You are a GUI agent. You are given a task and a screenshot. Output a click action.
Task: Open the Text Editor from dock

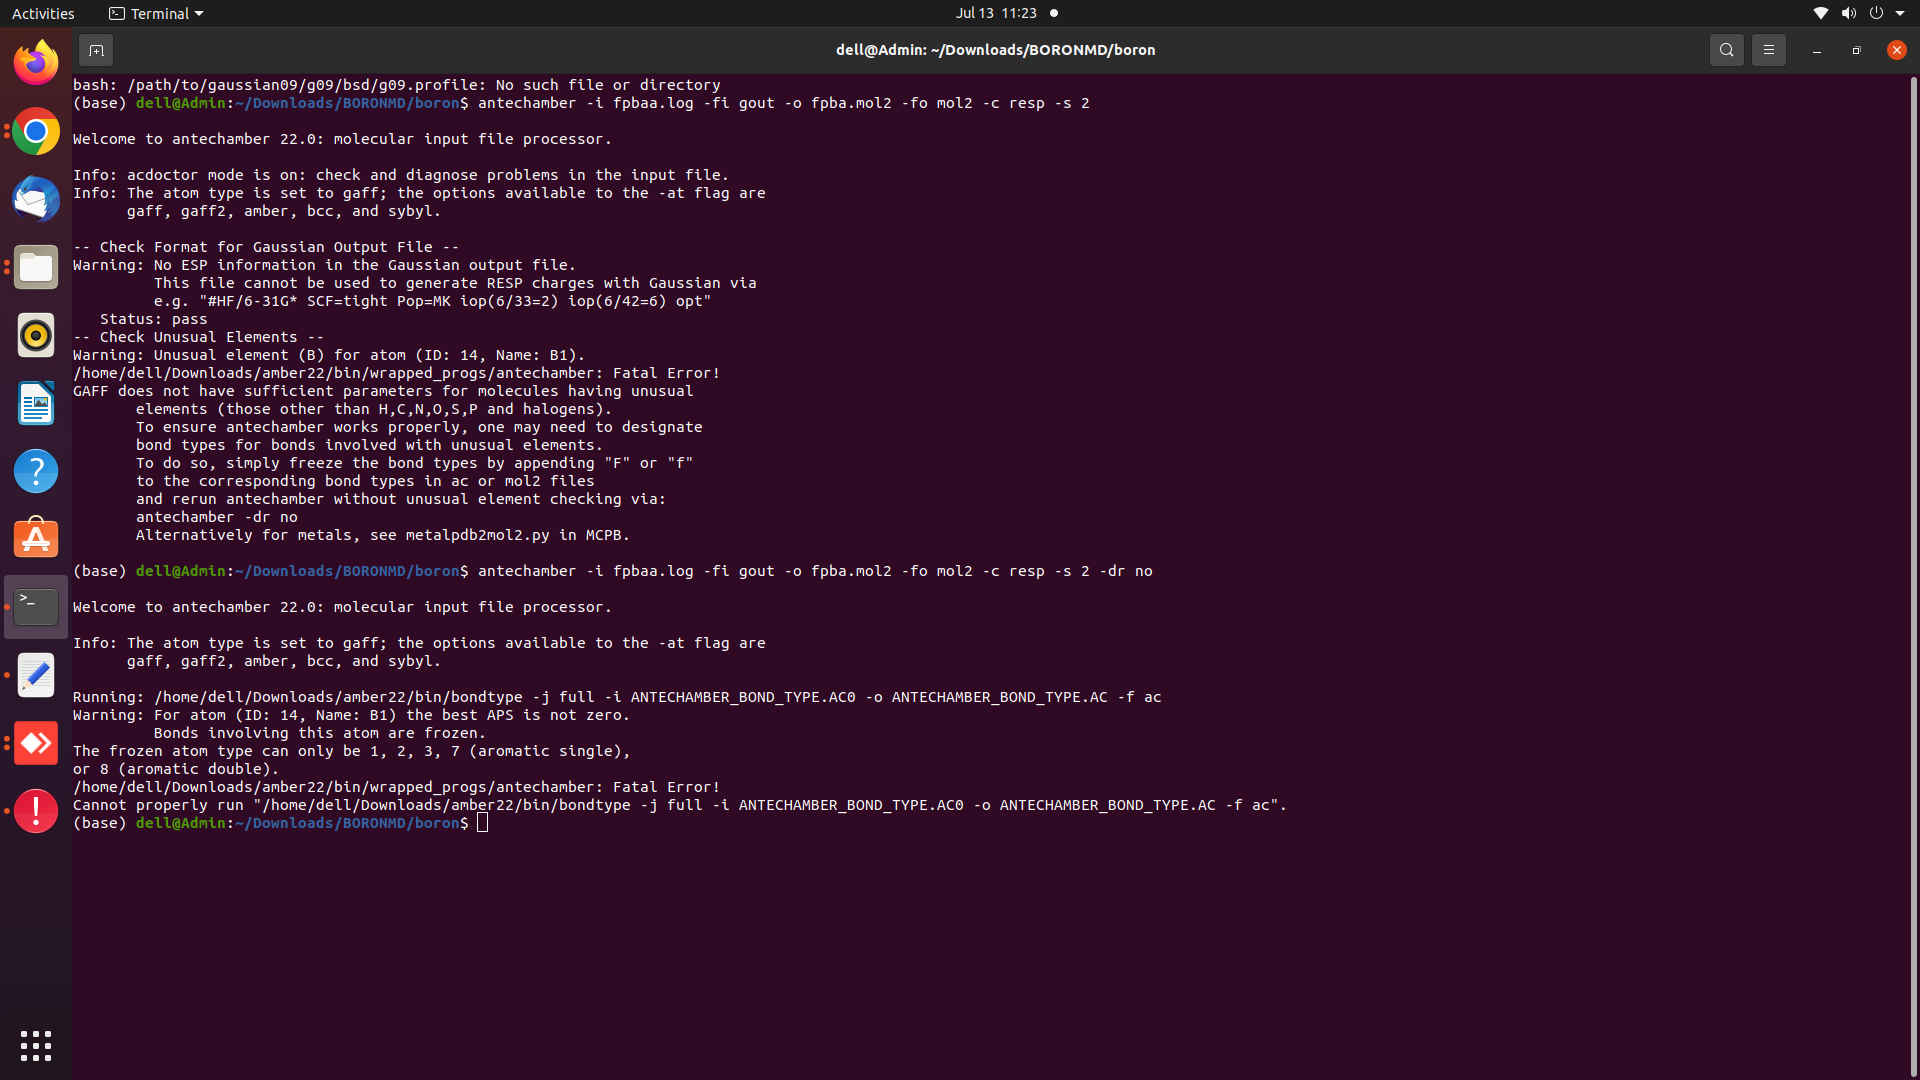click(36, 675)
